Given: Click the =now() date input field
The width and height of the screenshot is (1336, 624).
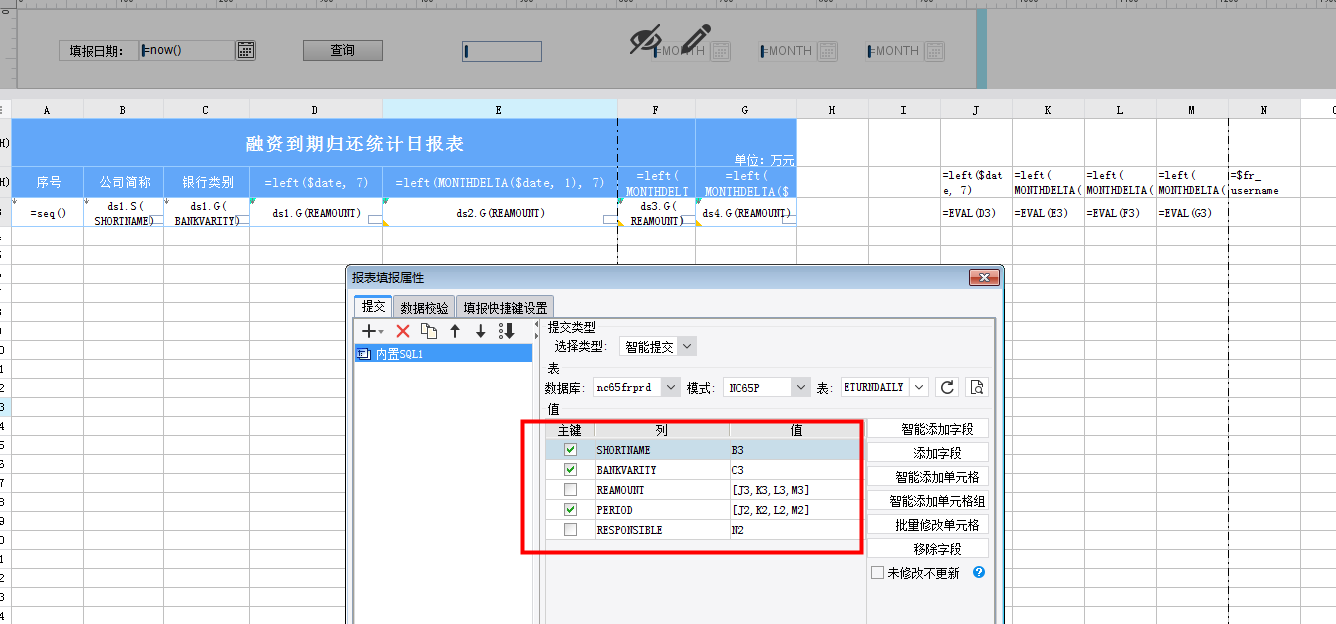Looking at the screenshot, I should pyautogui.click(x=187, y=50).
